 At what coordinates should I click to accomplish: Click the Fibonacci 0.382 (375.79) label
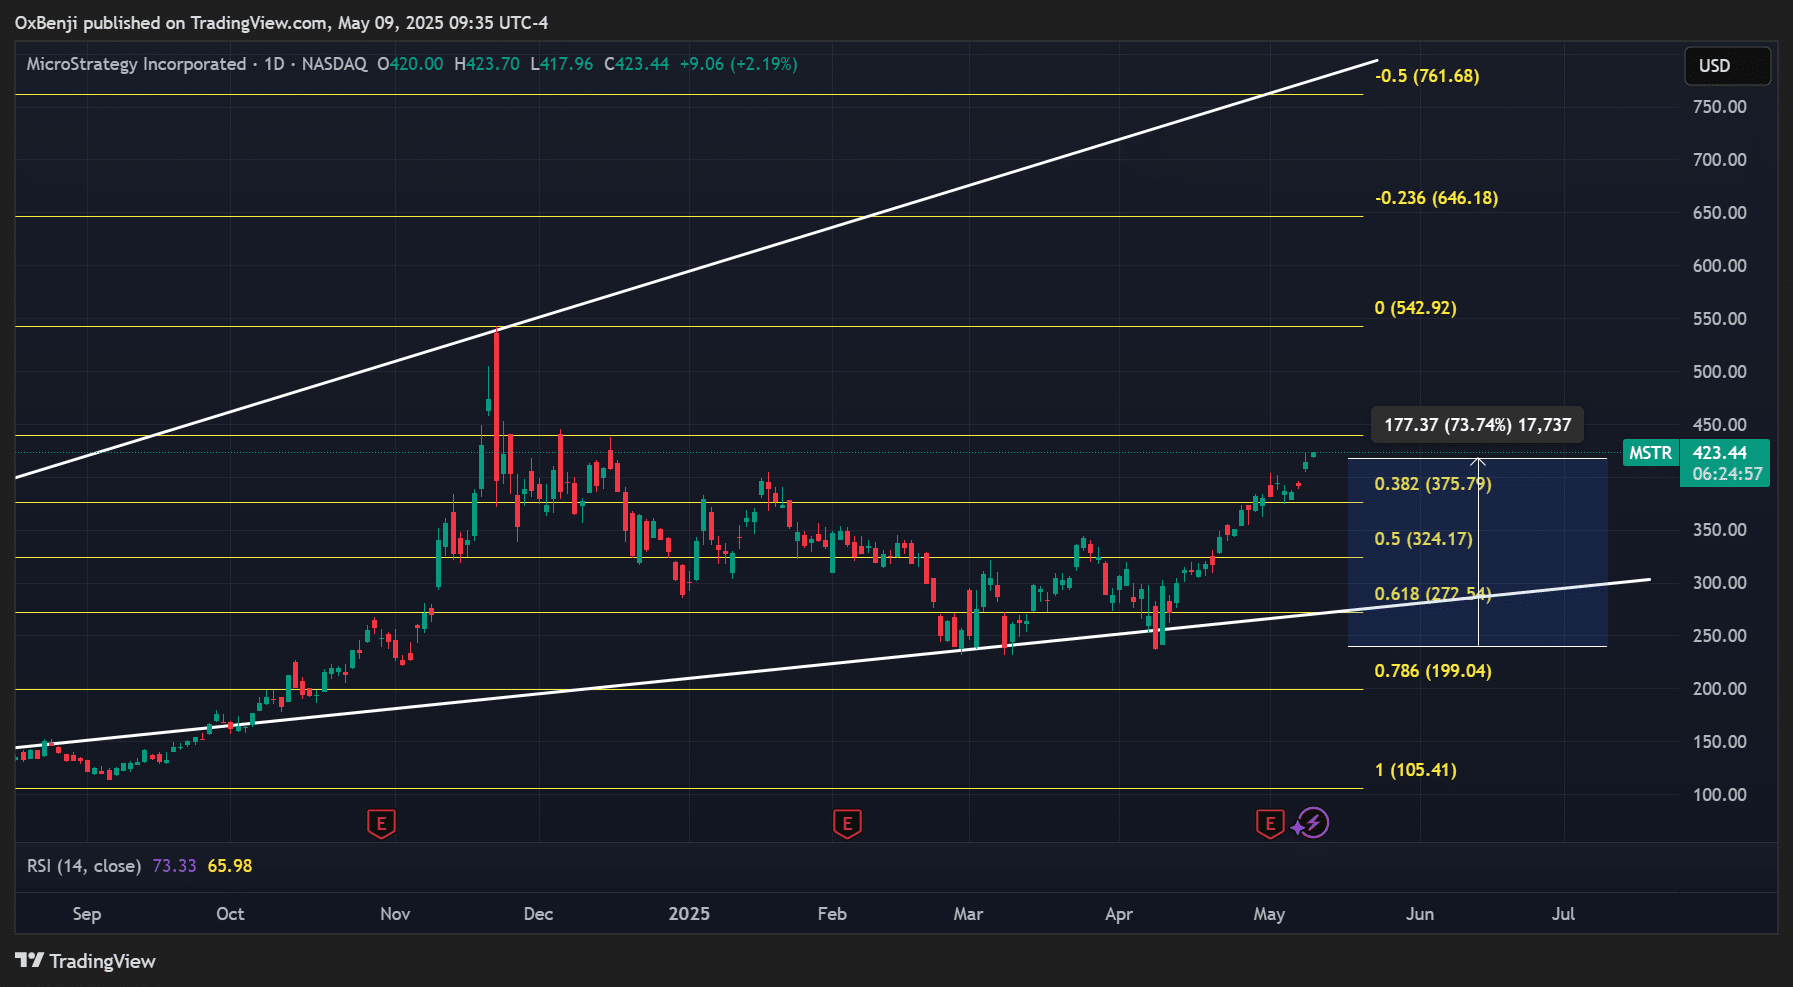(x=1433, y=484)
